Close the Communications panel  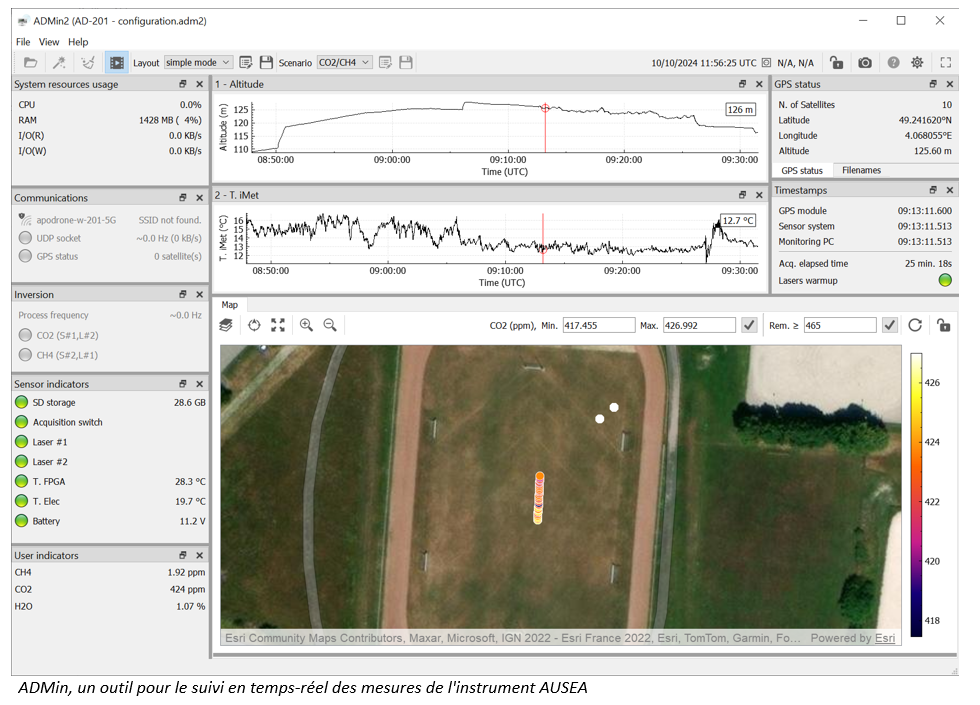point(199,198)
